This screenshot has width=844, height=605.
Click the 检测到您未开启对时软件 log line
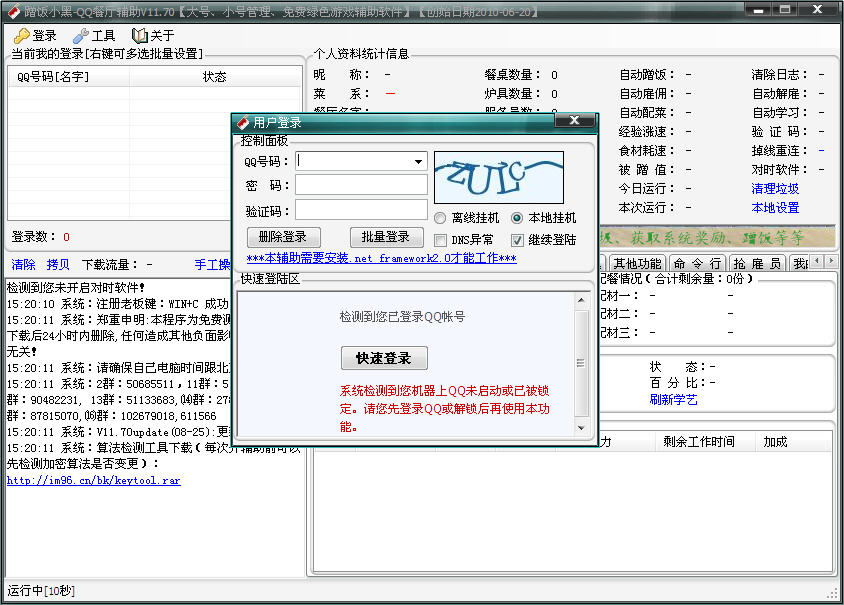[x=75, y=288]
